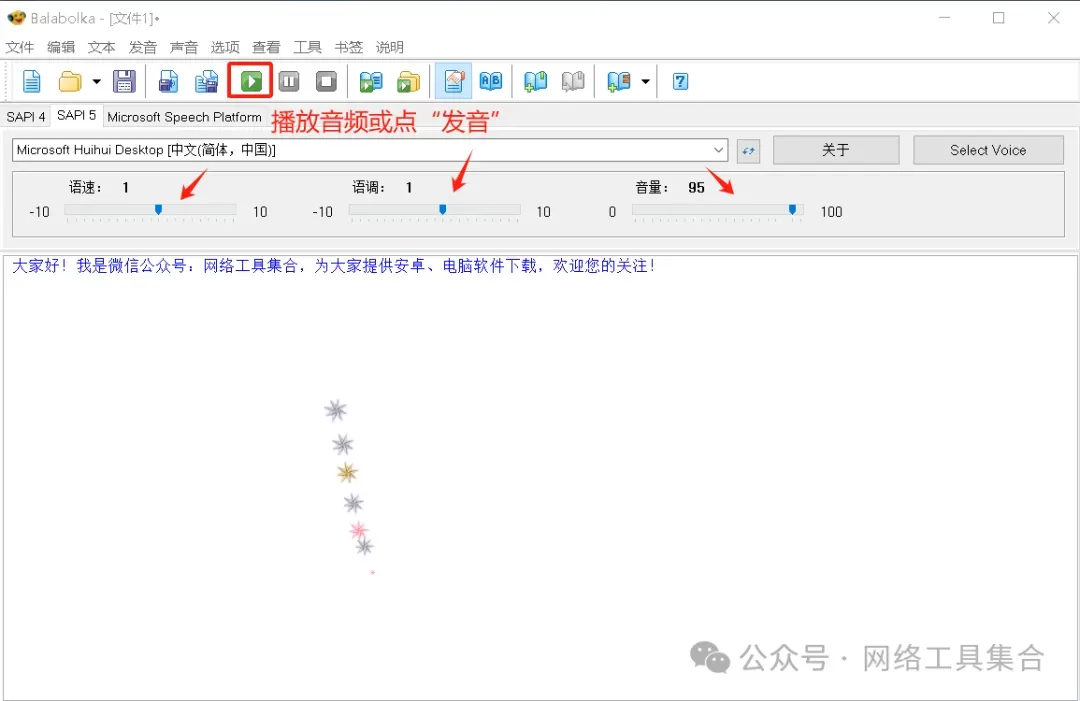Image resolution: width=1080 pixels, height=701 pixels.
Task: Open the 说明 menu
Action: click(389, 47)
